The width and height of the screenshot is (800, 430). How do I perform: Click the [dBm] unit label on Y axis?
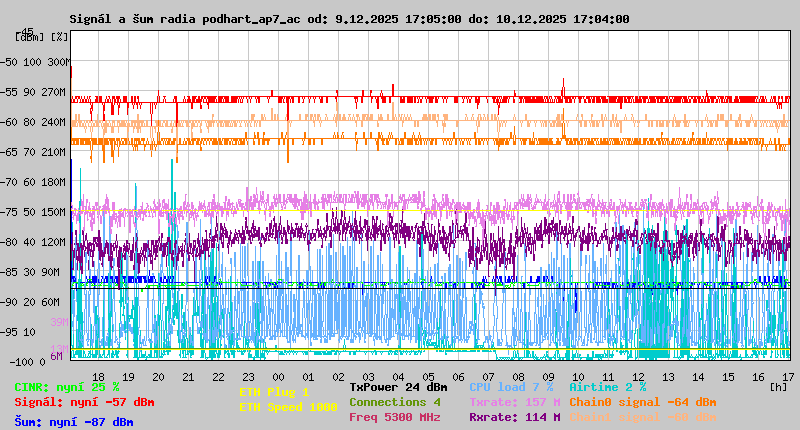[30, 37]
